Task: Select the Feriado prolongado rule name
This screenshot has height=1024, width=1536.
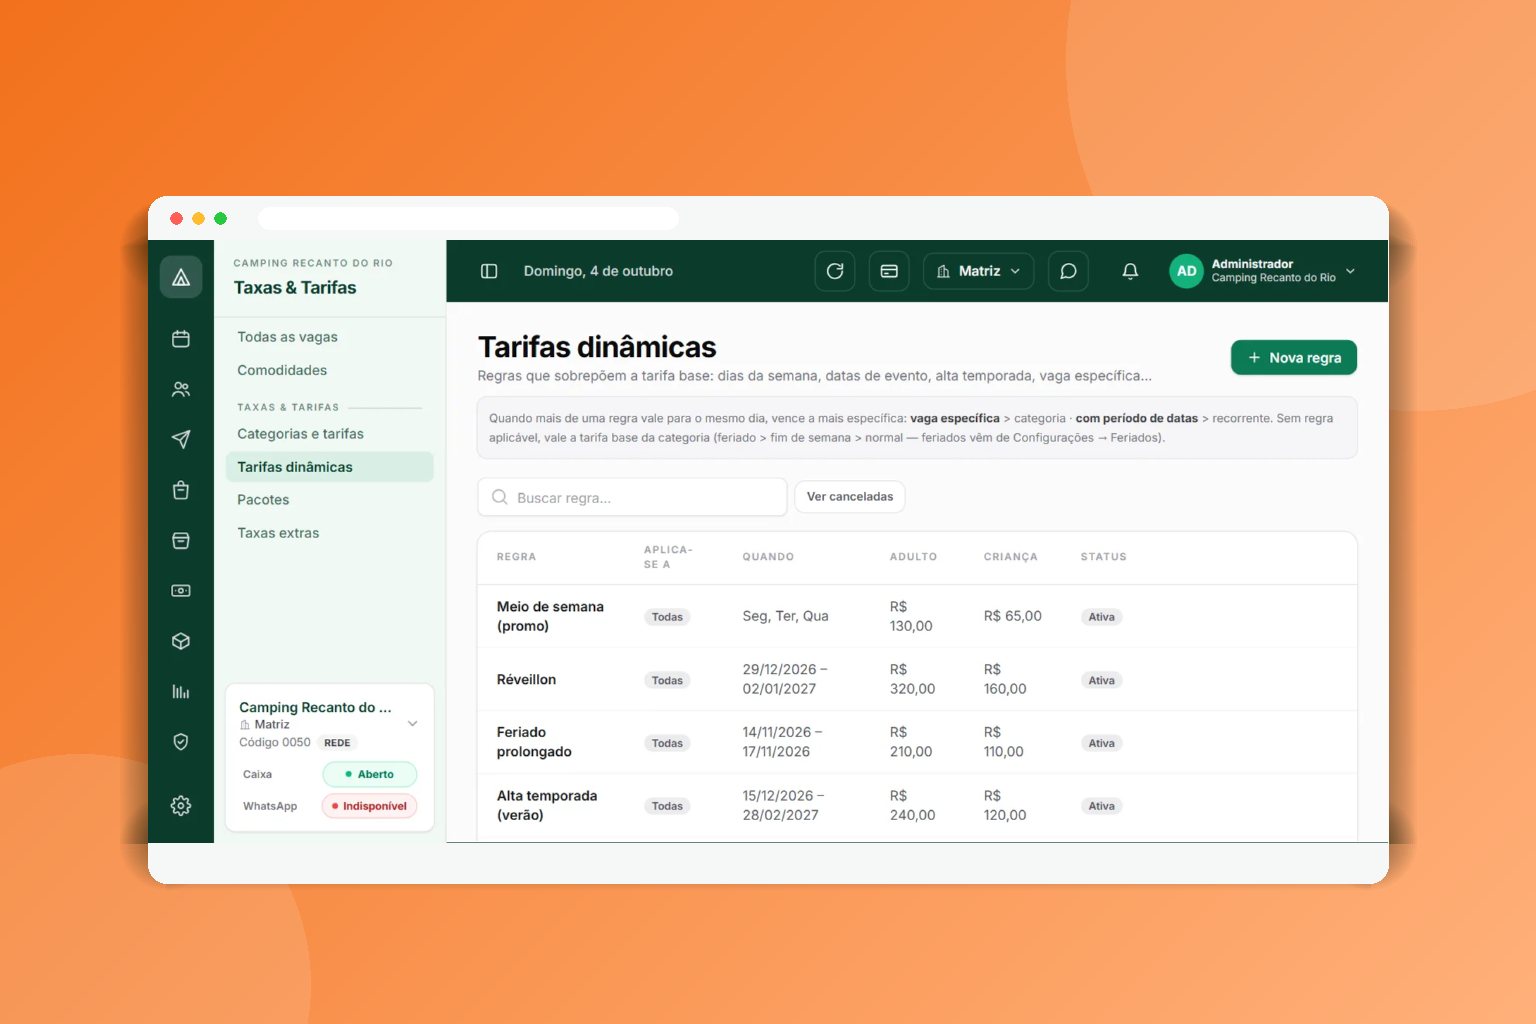Action: pos(534,742)
